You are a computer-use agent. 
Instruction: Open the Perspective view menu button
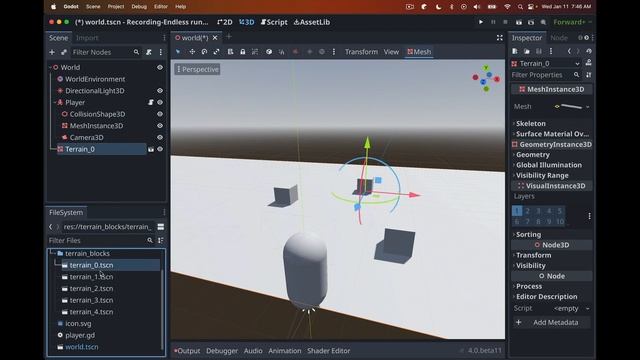197,69
